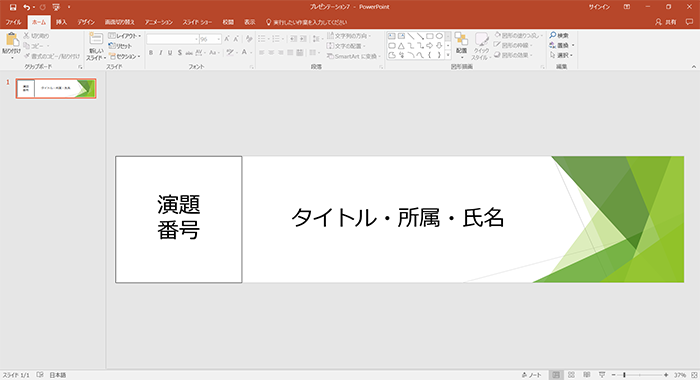This screenshot has width=700, height=380.
Task: Click the font name combo box
Action: 173,39
